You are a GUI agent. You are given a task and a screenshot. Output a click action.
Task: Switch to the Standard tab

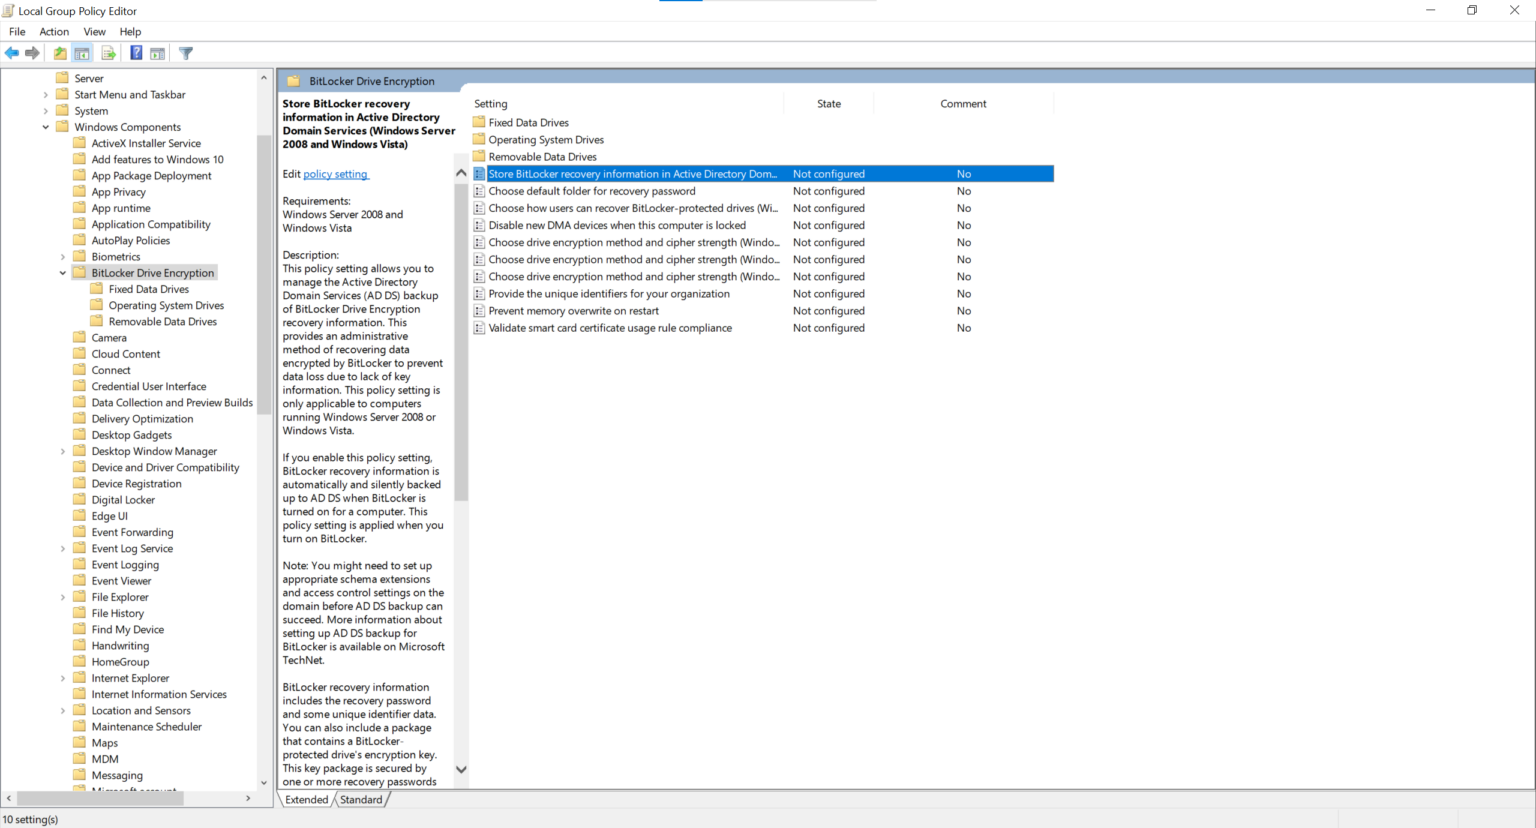(x=361, y=799)
